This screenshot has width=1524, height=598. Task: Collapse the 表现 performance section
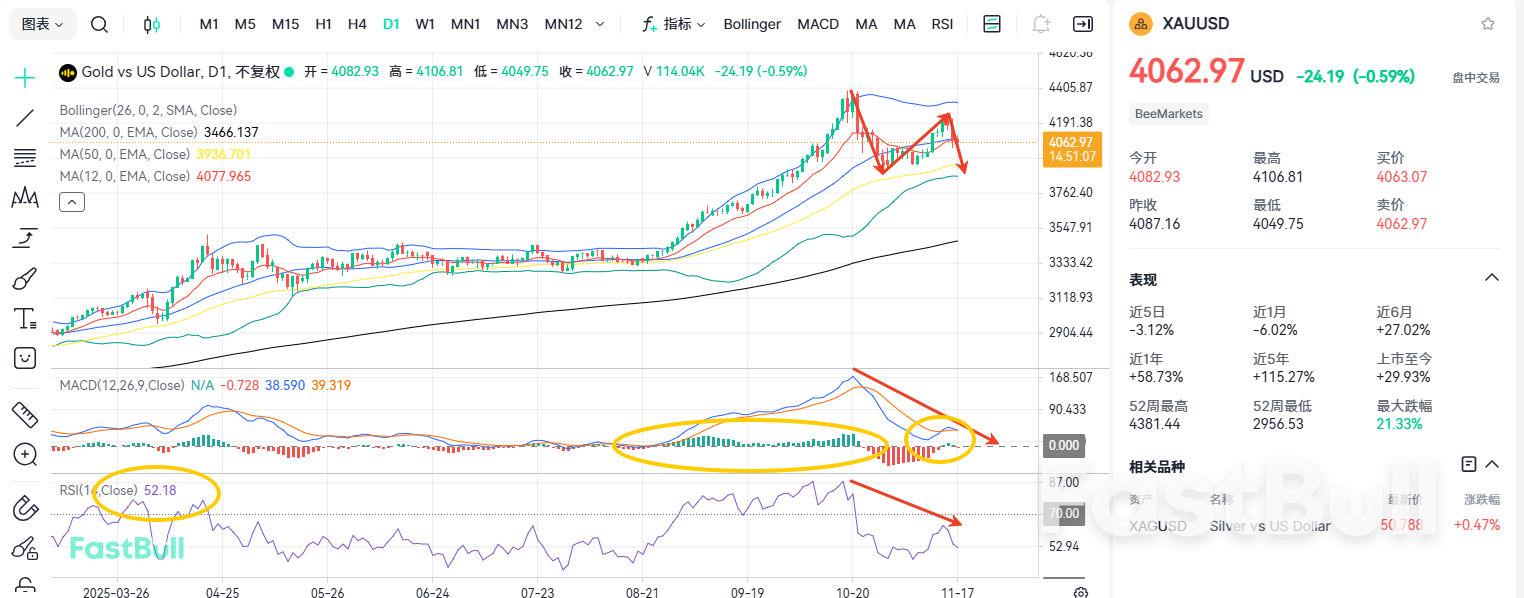pyautogui.click(x=1492, y=278)
